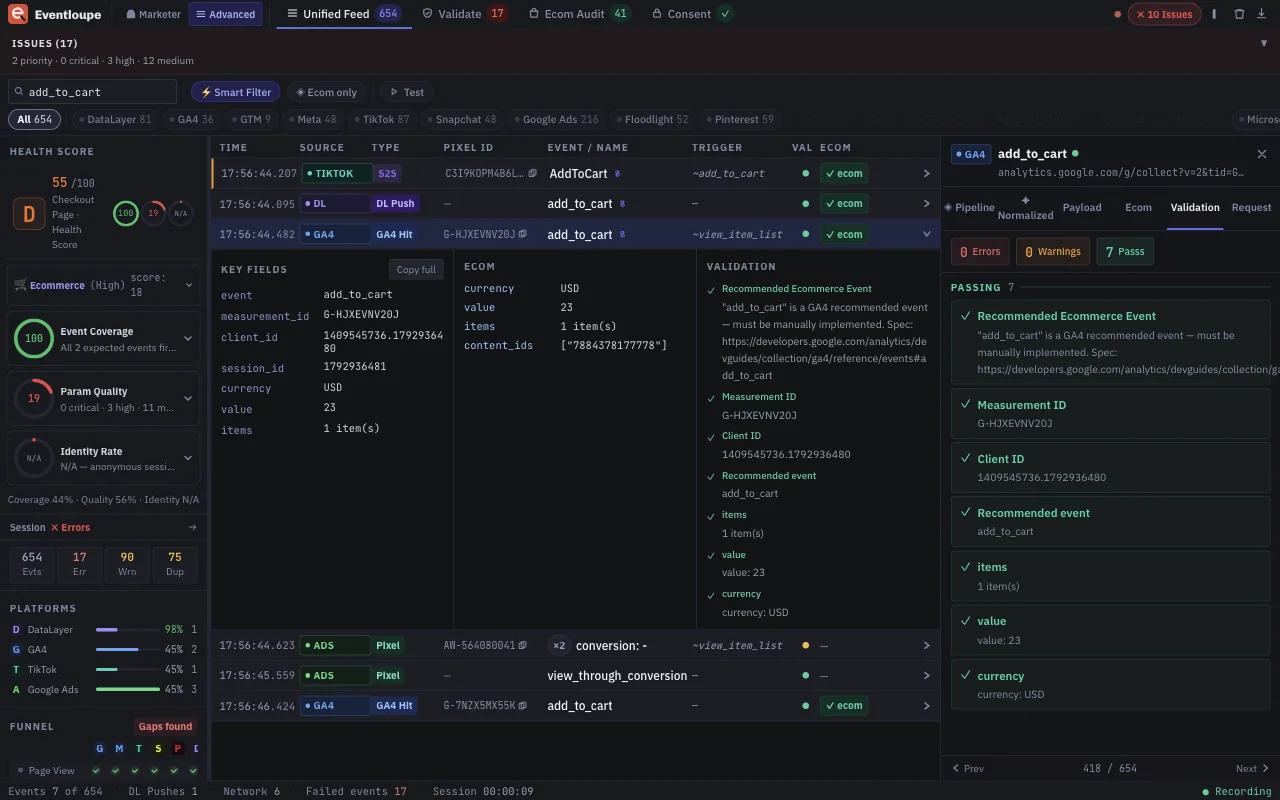Click the Eventloupe logo icon
The image size is (1280, 800).
[x=18, y=14]
